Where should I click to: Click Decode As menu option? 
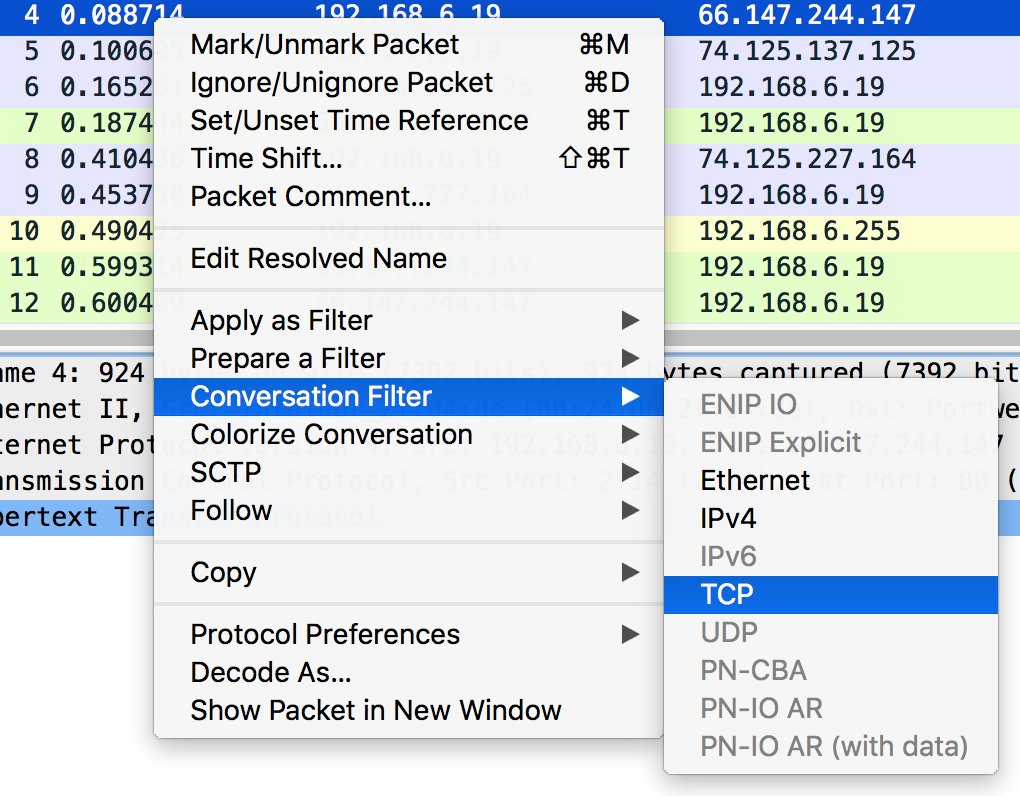click(270, 673)
